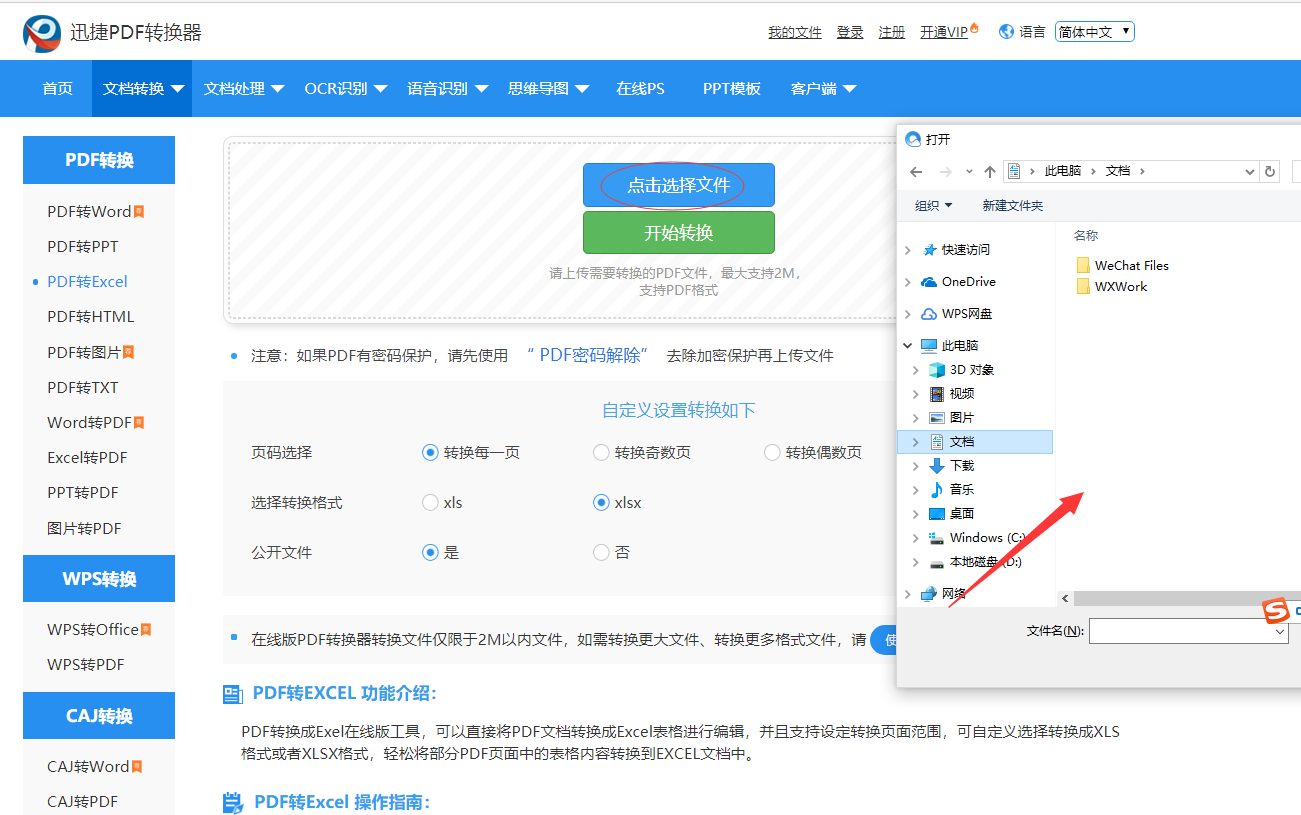The image size is (1301, 815).
Task: Expand the 网络 tree node
Action: point(908,594)
